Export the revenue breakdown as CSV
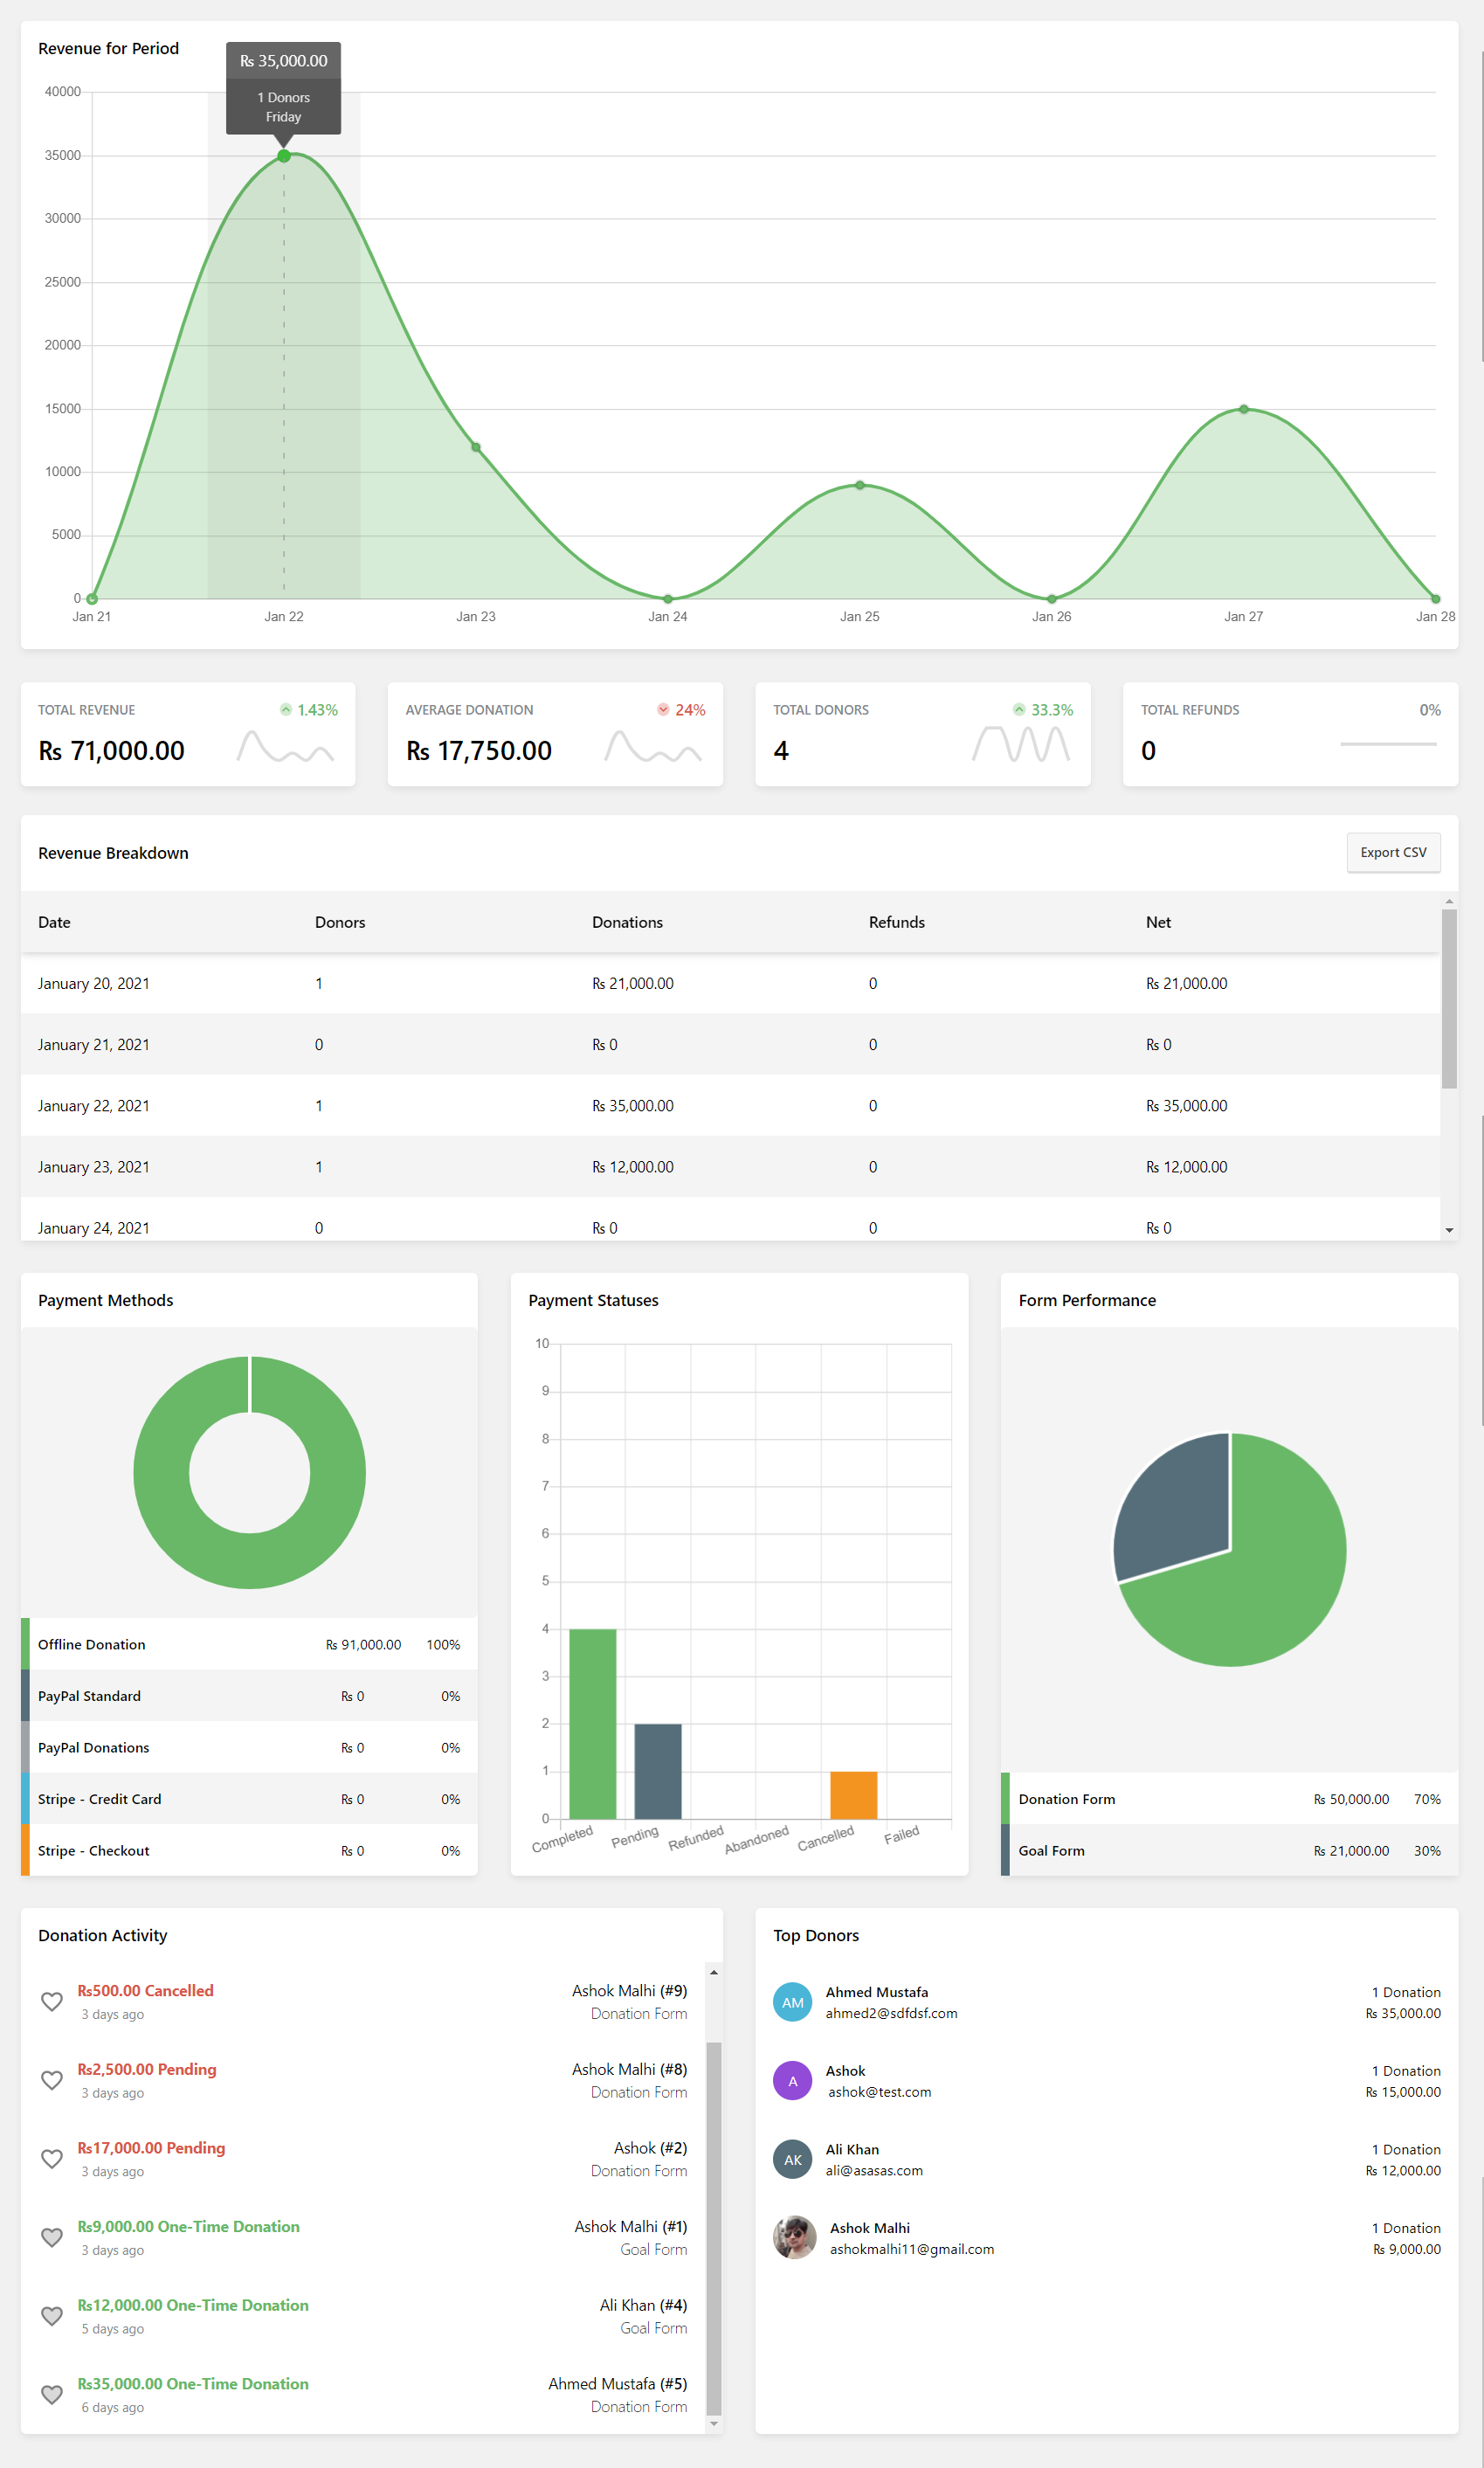 point(1392,852)
